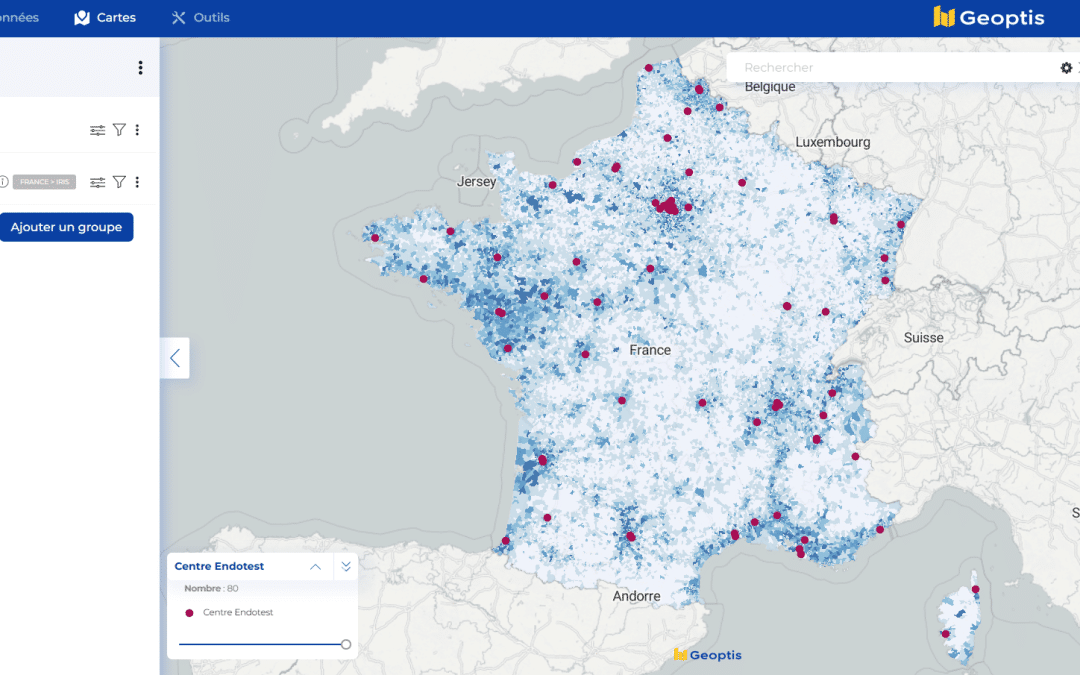Image resolution: width=1080 pixels, height=675 pixels.
Task: Collapse the left sidebar panel arrow
Action: point(175,357)
